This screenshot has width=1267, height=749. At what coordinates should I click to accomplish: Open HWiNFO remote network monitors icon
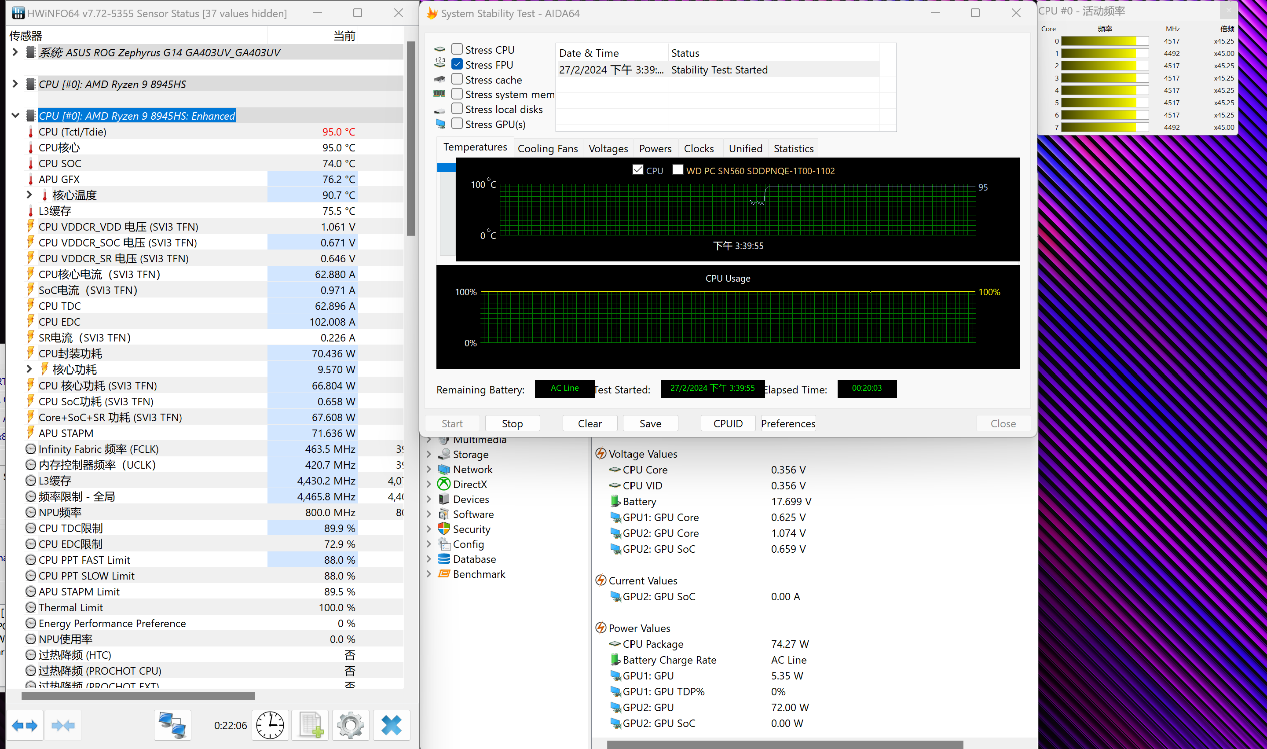tap(172, 725)
